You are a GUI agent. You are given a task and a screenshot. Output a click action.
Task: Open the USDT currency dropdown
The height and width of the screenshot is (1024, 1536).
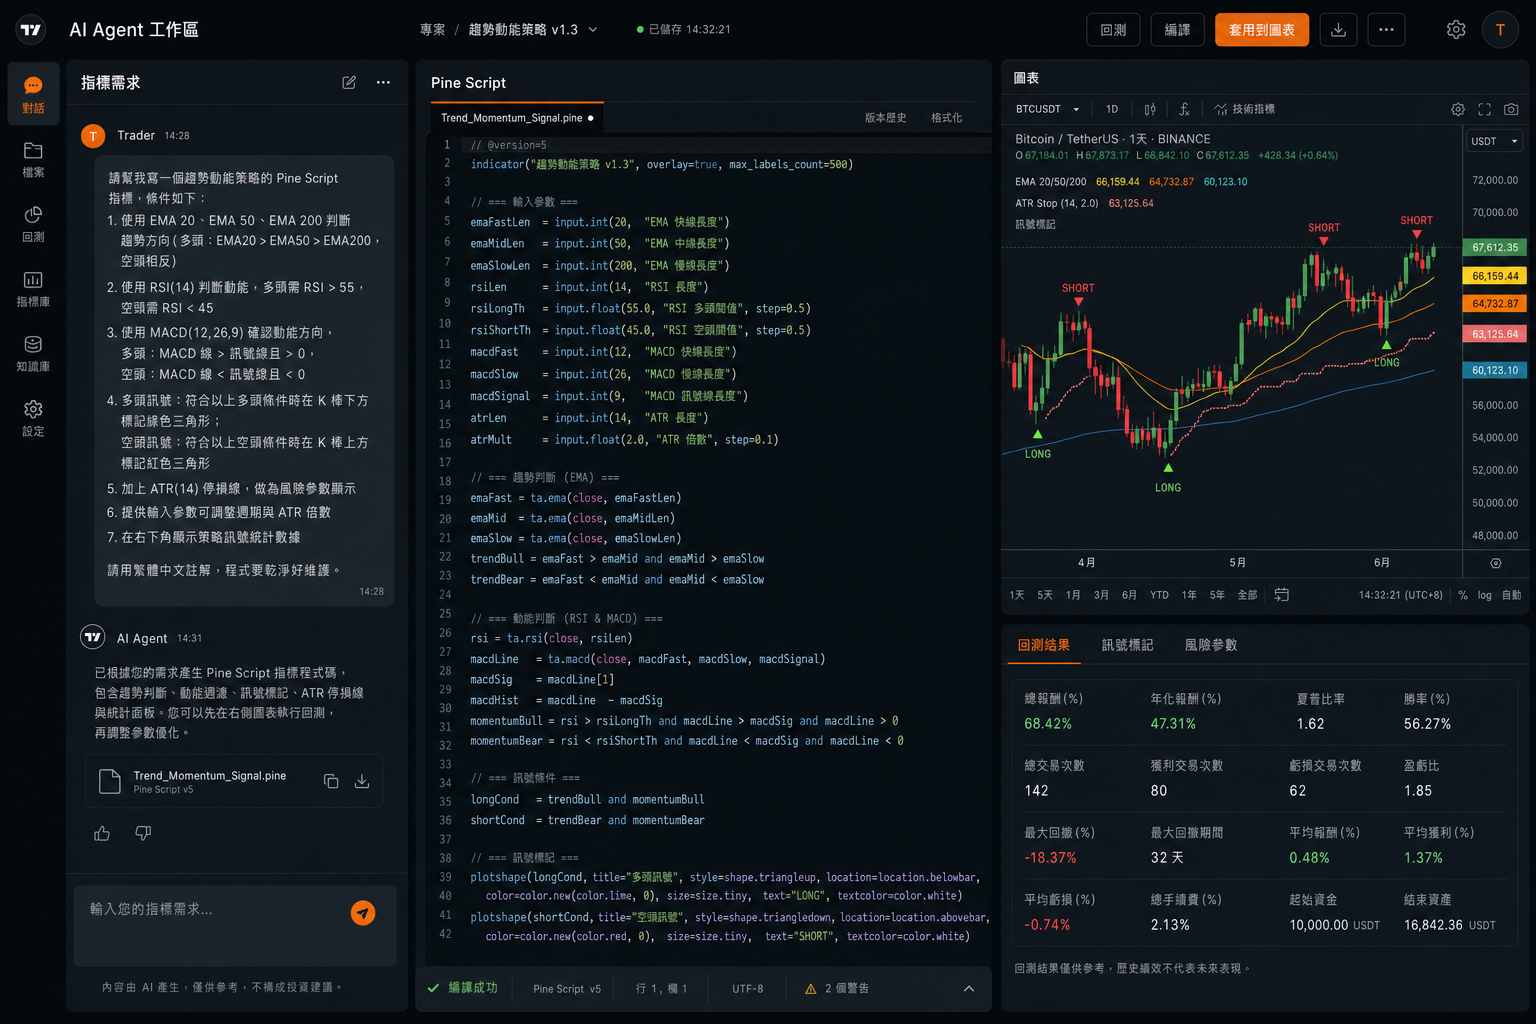pyautogui.click(x=1494, y=141)
